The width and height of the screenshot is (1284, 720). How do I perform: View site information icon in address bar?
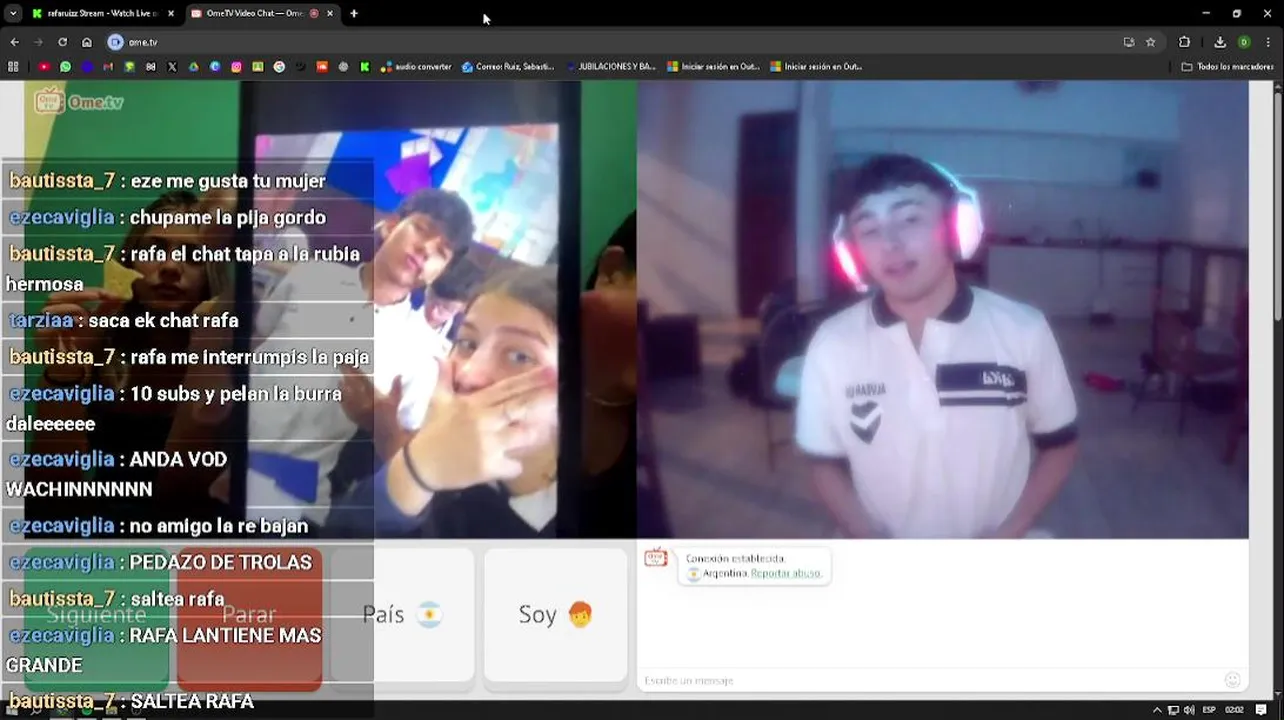pyautogui.click(x=116, y=42)
